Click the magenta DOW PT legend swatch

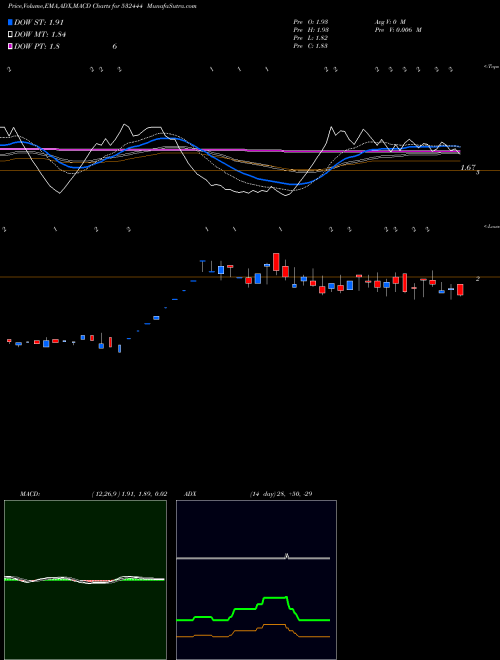point(10,46)
